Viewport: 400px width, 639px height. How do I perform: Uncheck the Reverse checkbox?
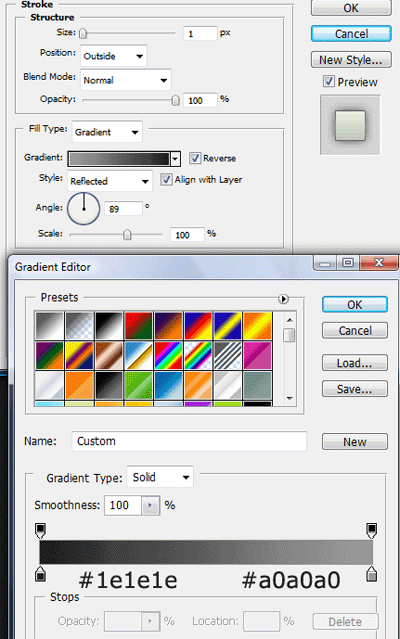point(195,158)
